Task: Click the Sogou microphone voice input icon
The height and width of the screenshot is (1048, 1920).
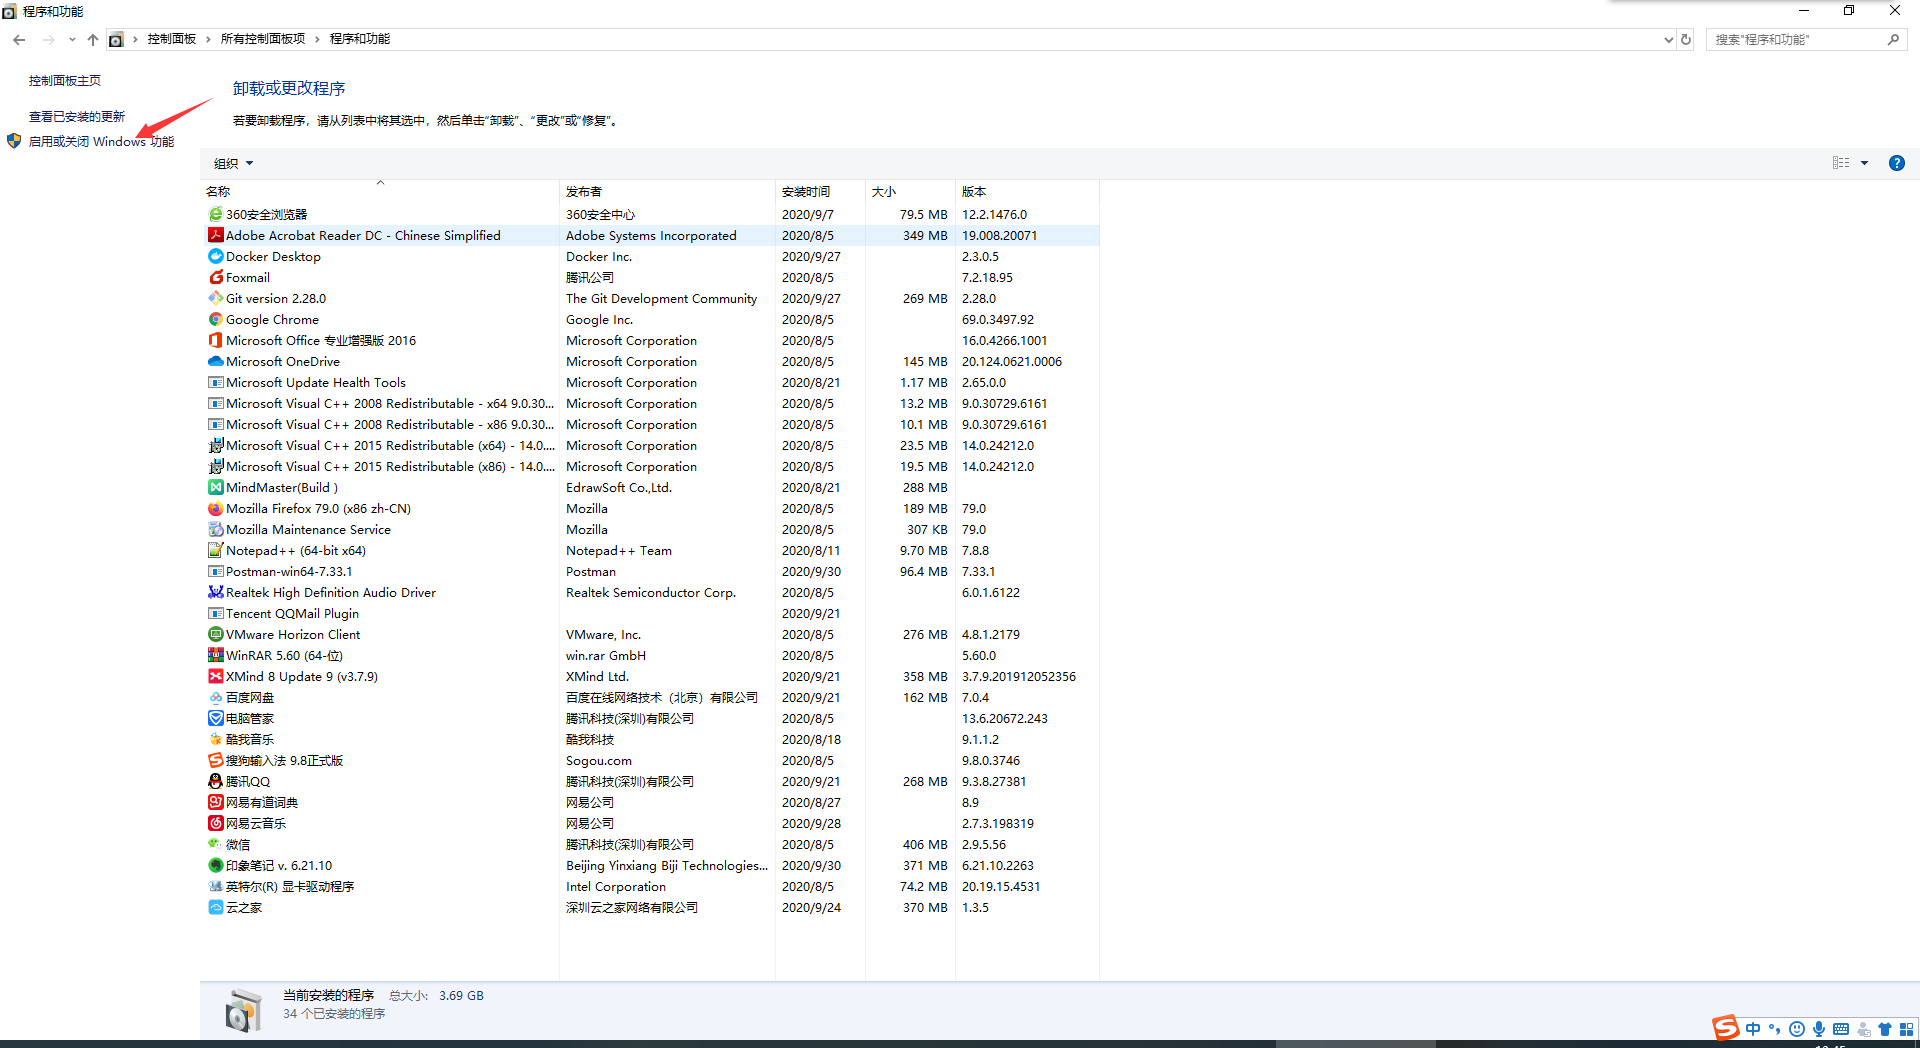Action: click(x=1818, y=1029)
